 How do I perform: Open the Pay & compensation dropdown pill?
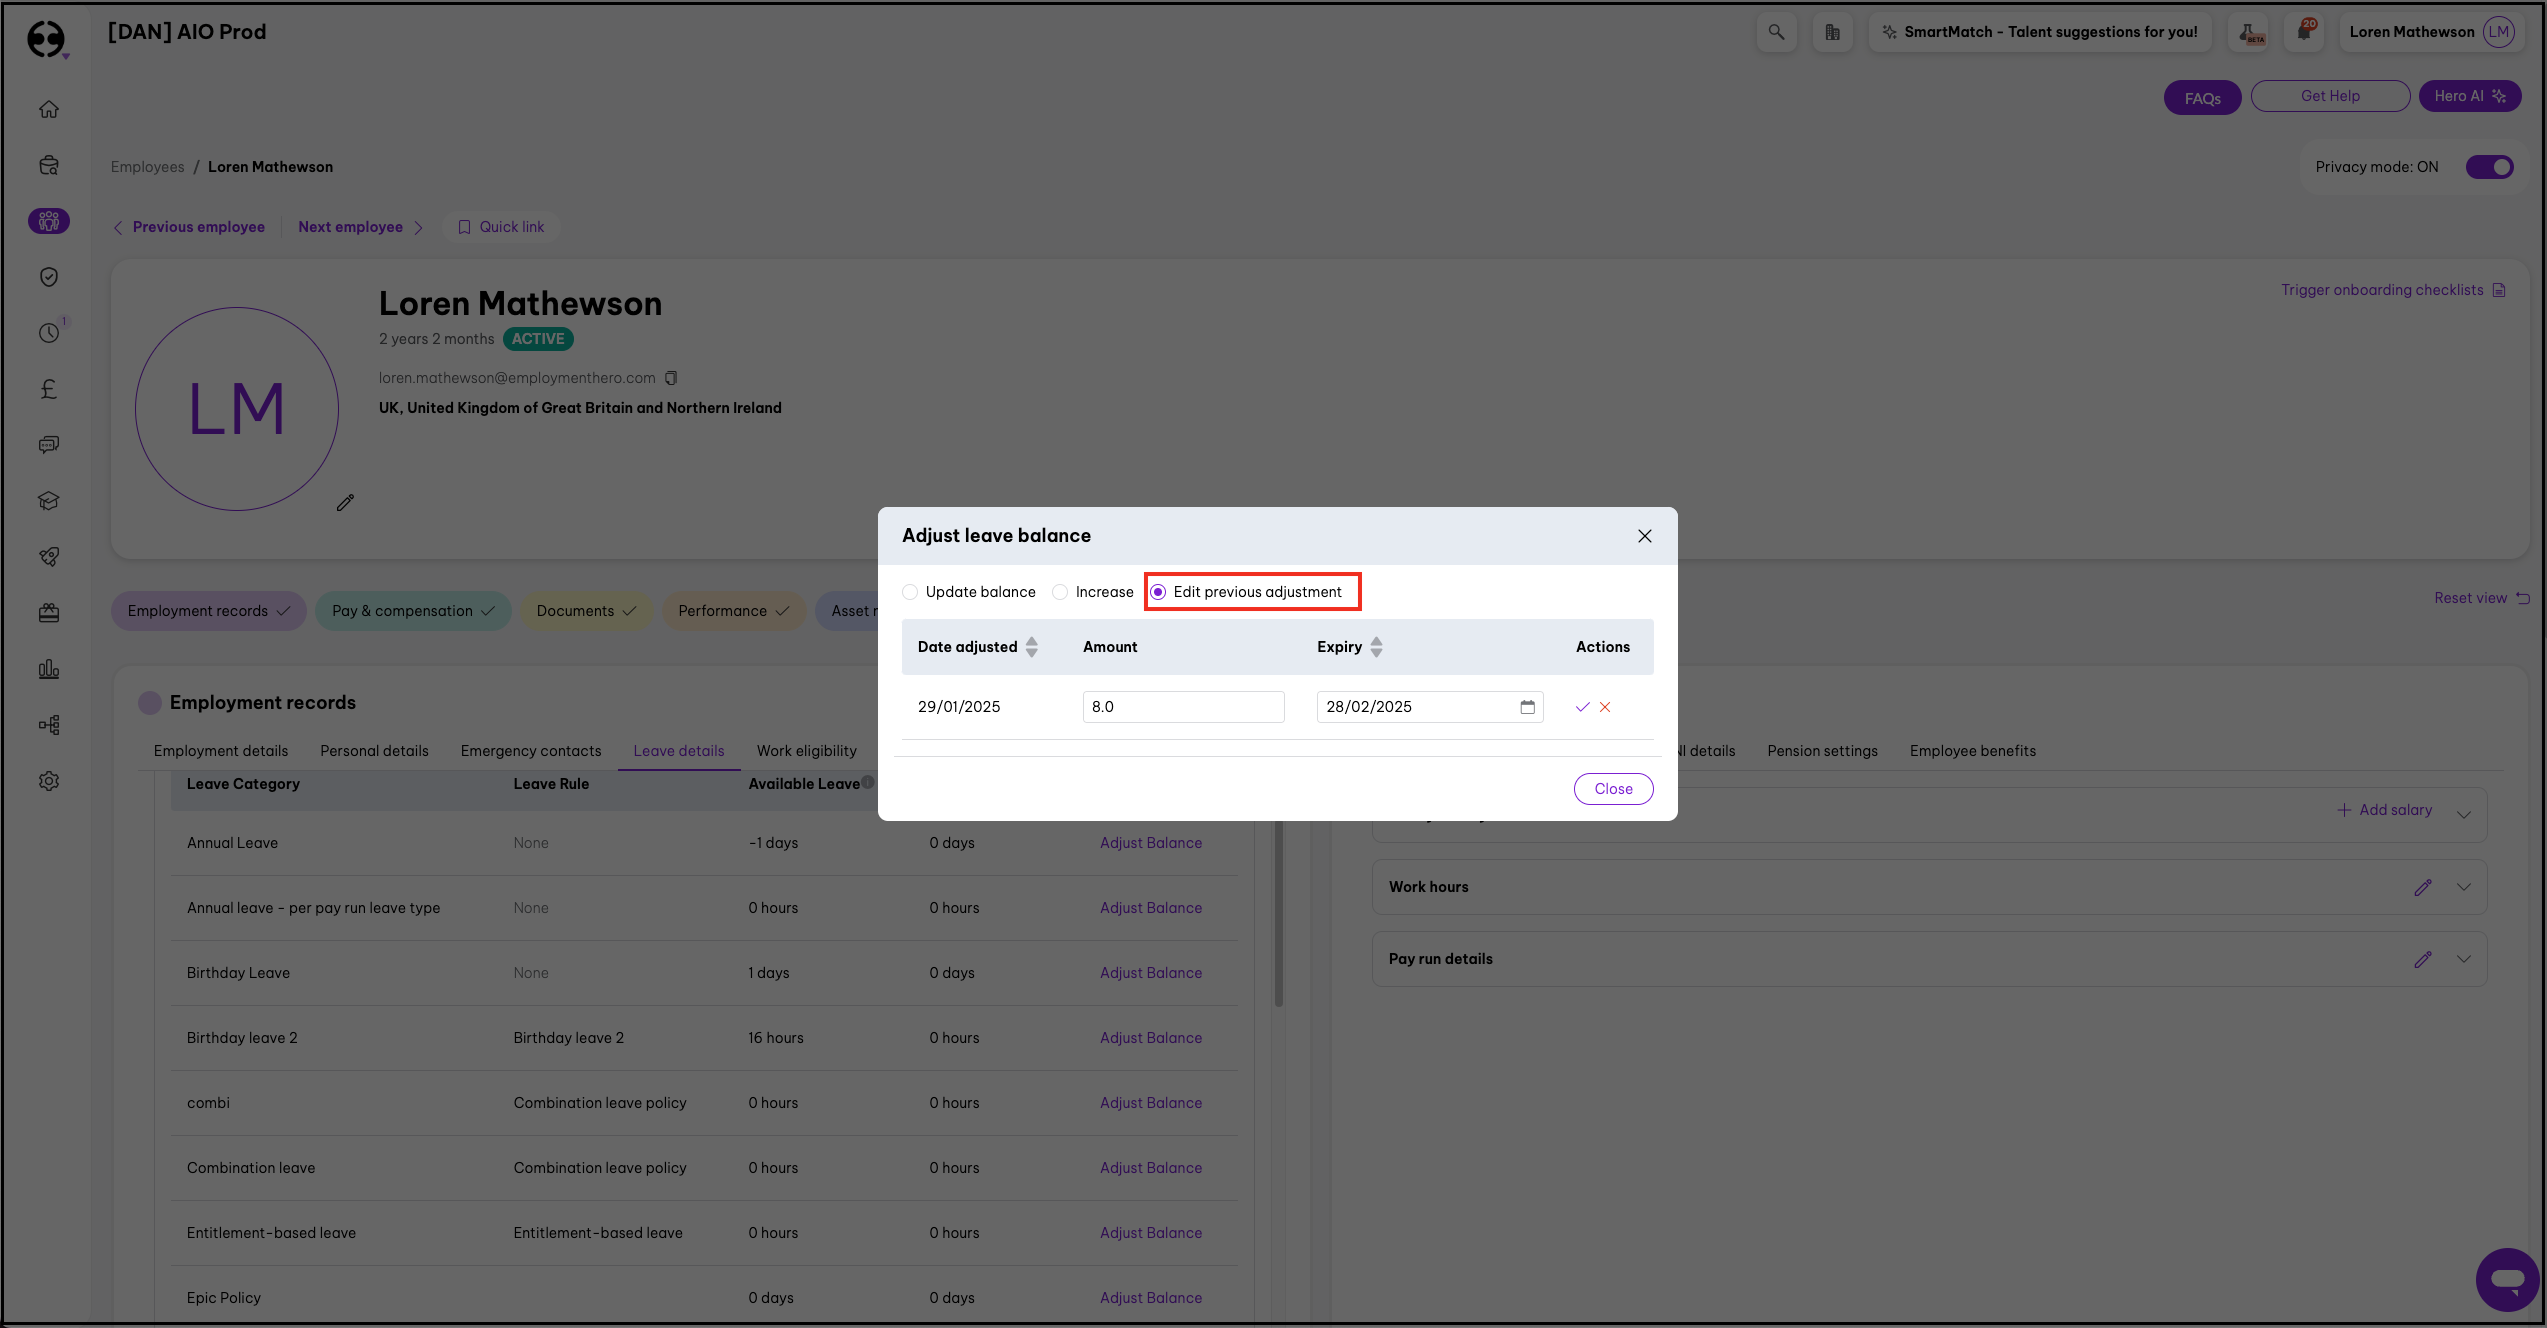pos(413,611)
